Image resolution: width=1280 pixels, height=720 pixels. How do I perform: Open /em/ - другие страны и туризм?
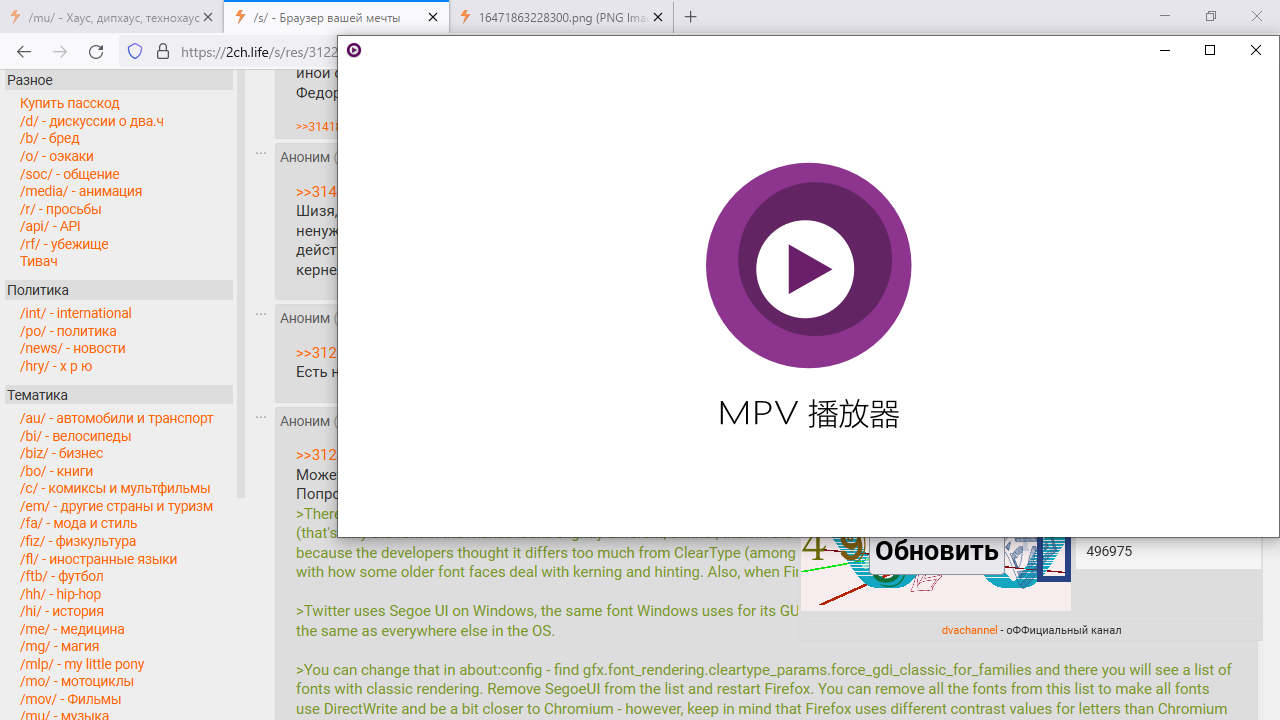pos(117,506)
